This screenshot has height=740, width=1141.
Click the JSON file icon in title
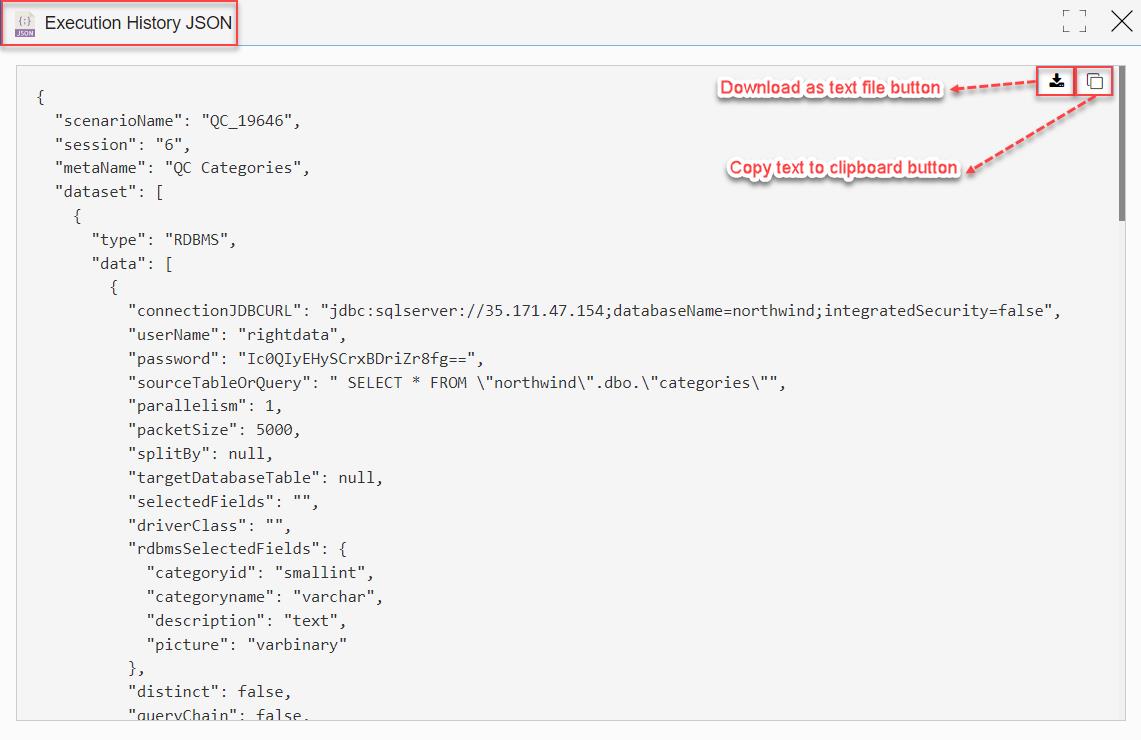click(25, 24)
